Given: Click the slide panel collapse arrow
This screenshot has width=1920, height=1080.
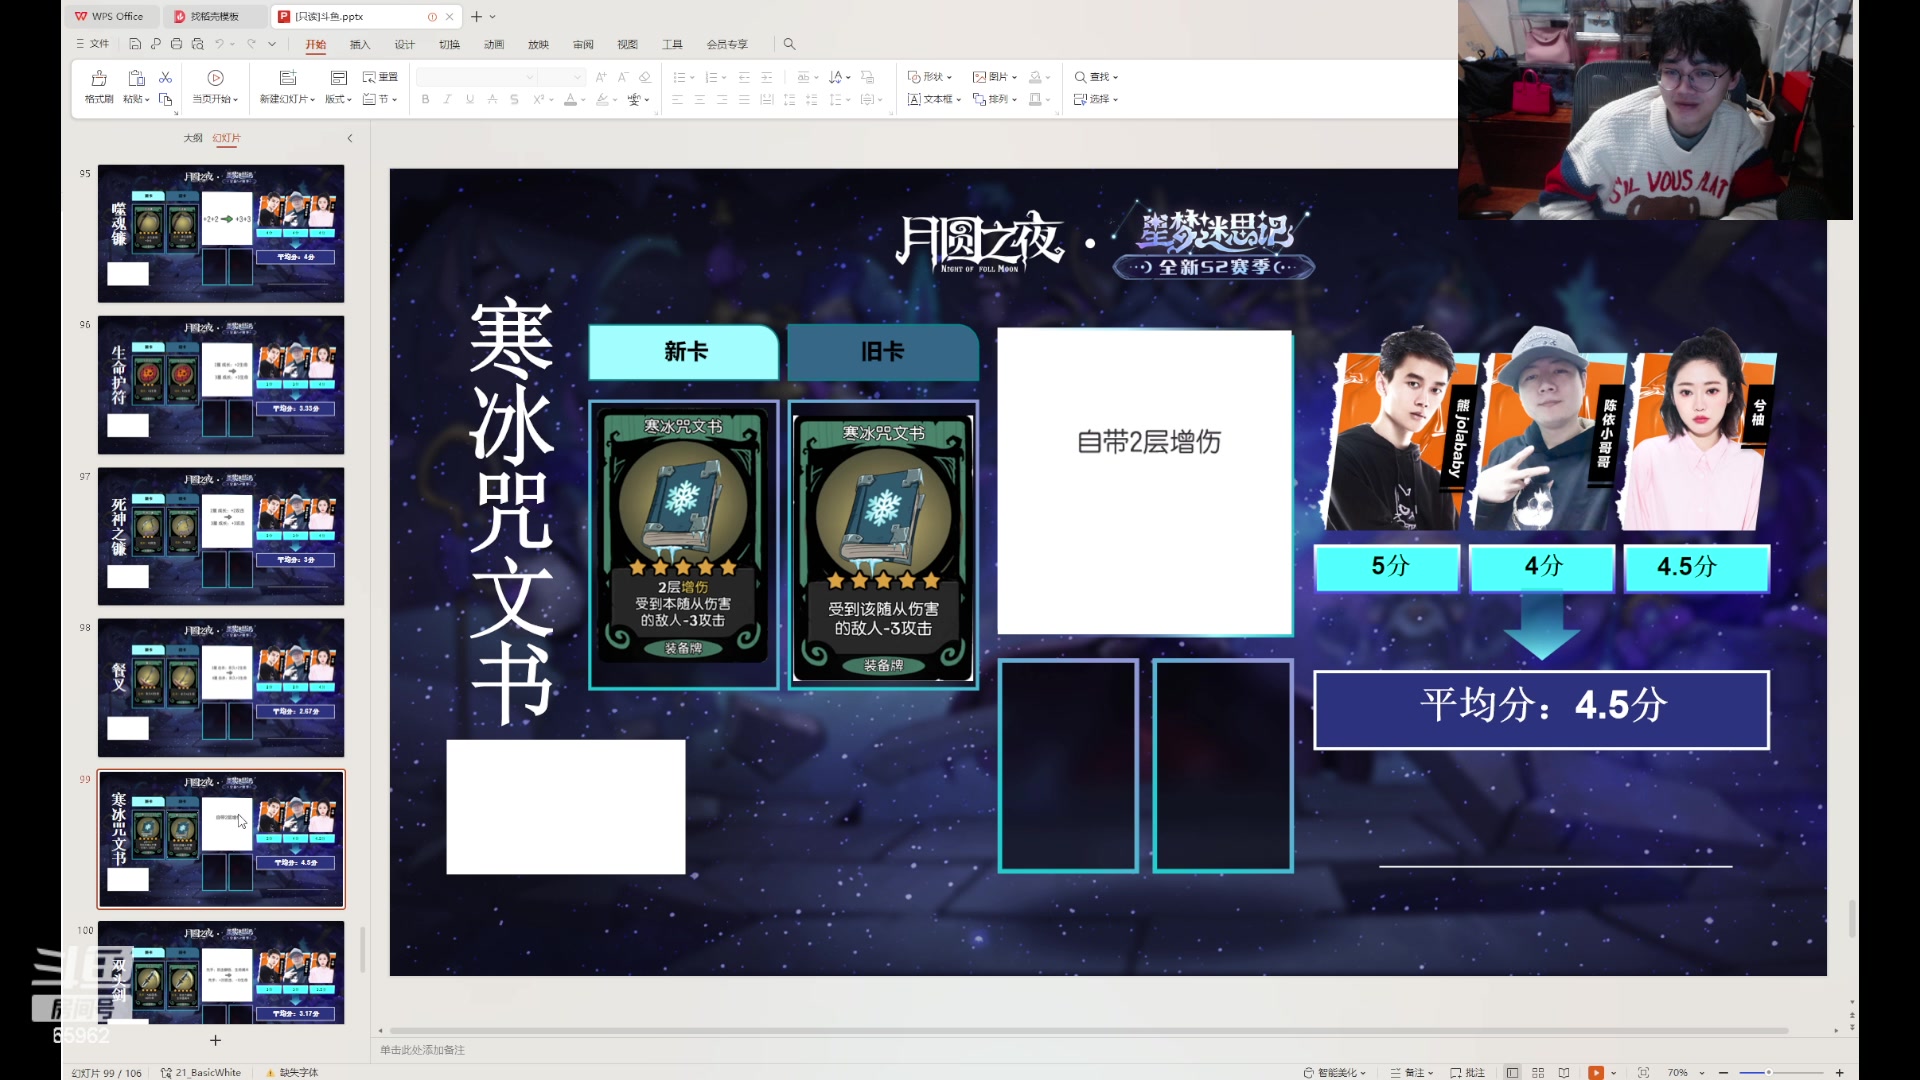Looking at the screenshot, I should coord(349,137).
